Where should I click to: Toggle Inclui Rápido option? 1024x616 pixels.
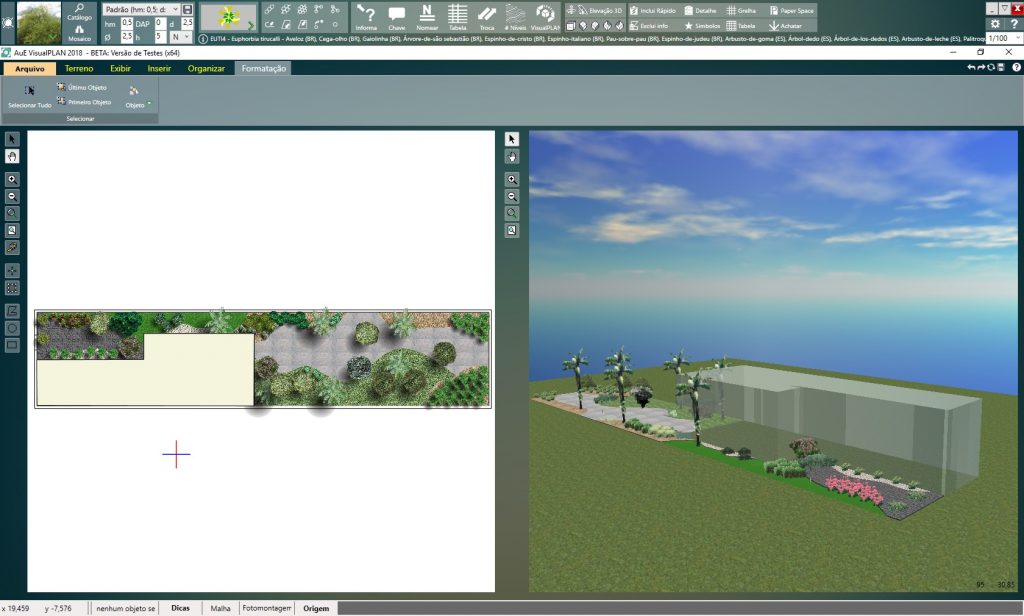(x=658, y=8)
